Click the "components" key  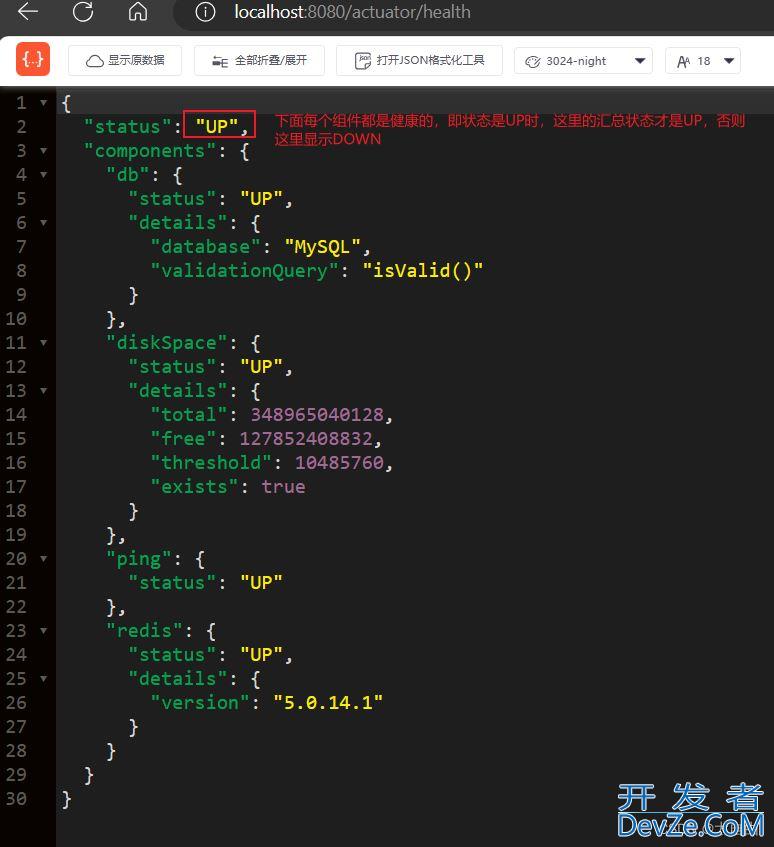pos(150,151)
